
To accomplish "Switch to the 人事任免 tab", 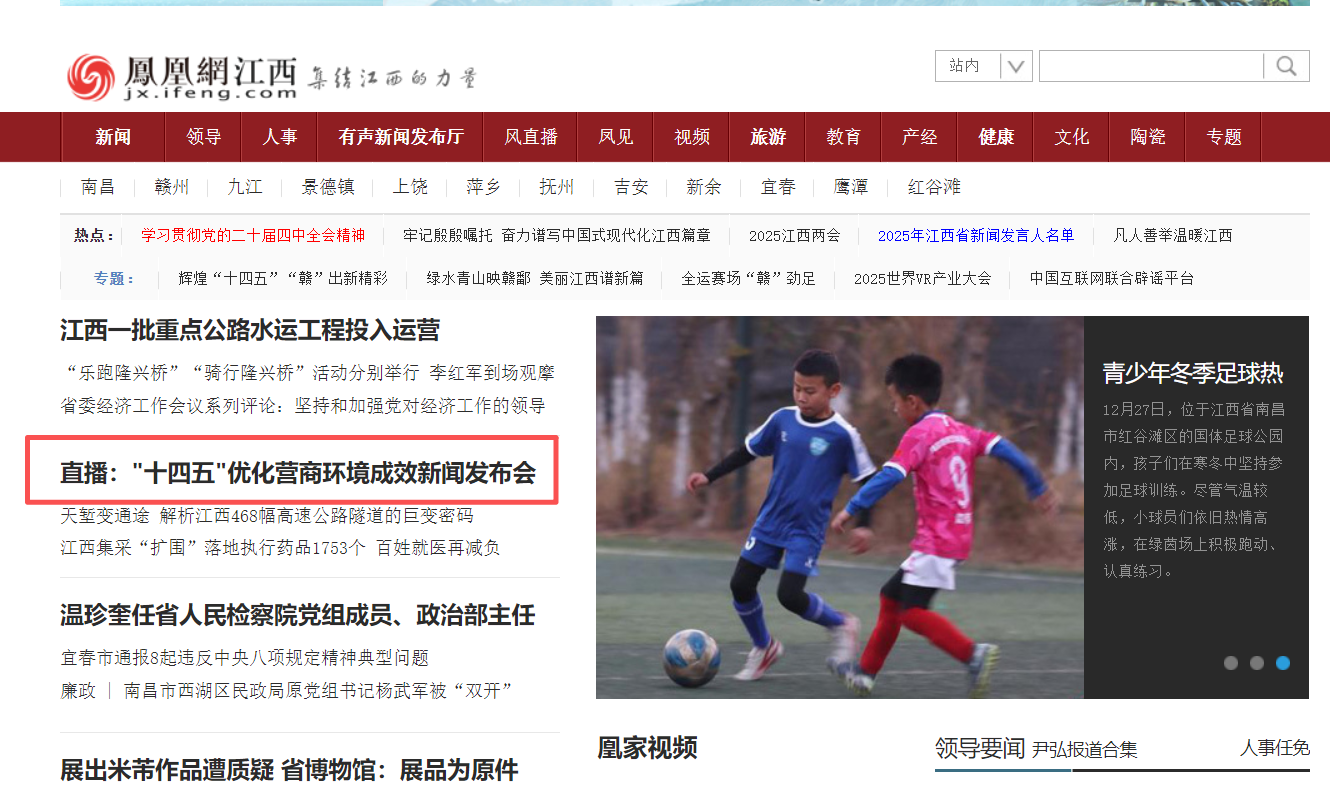I will (x=1275, y=748).
